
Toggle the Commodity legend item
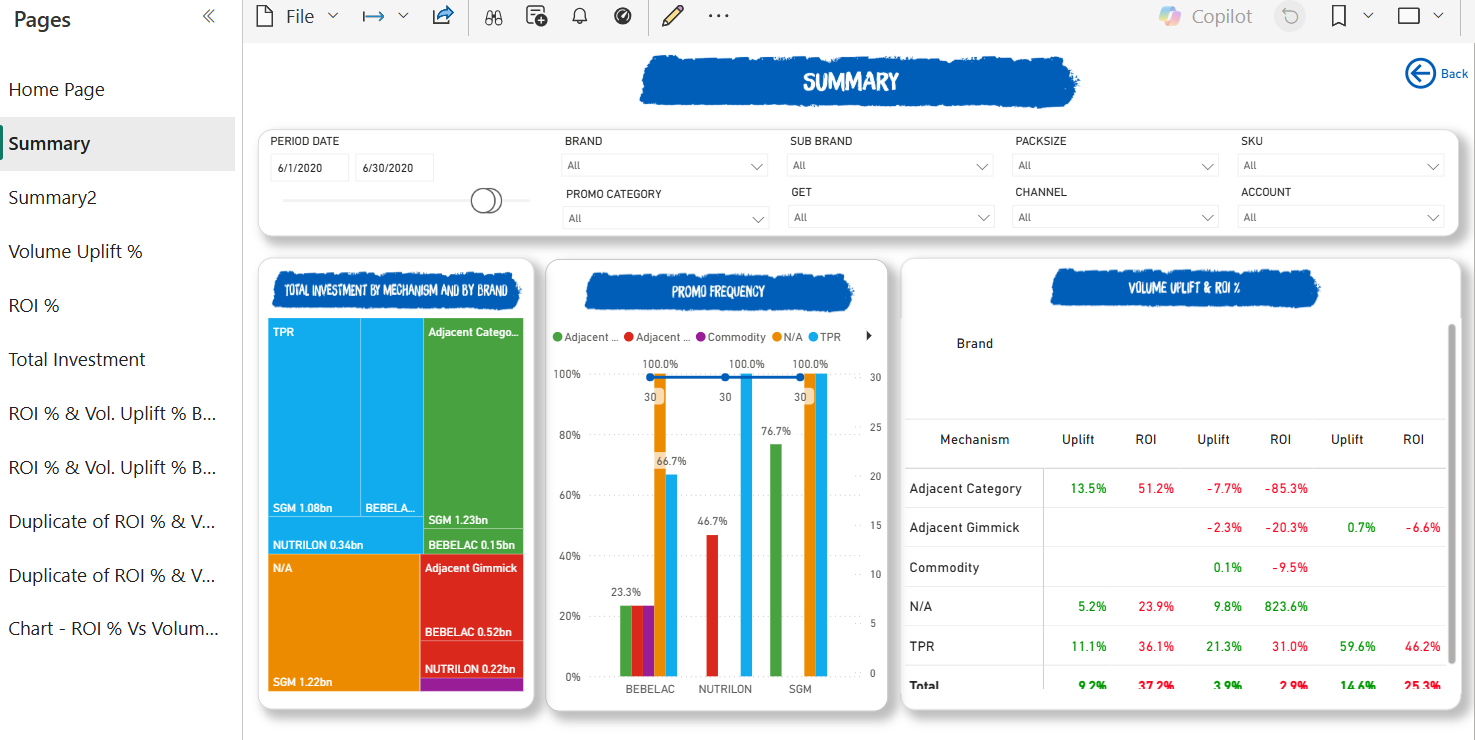pyautogui.click(x=731, y=337)
